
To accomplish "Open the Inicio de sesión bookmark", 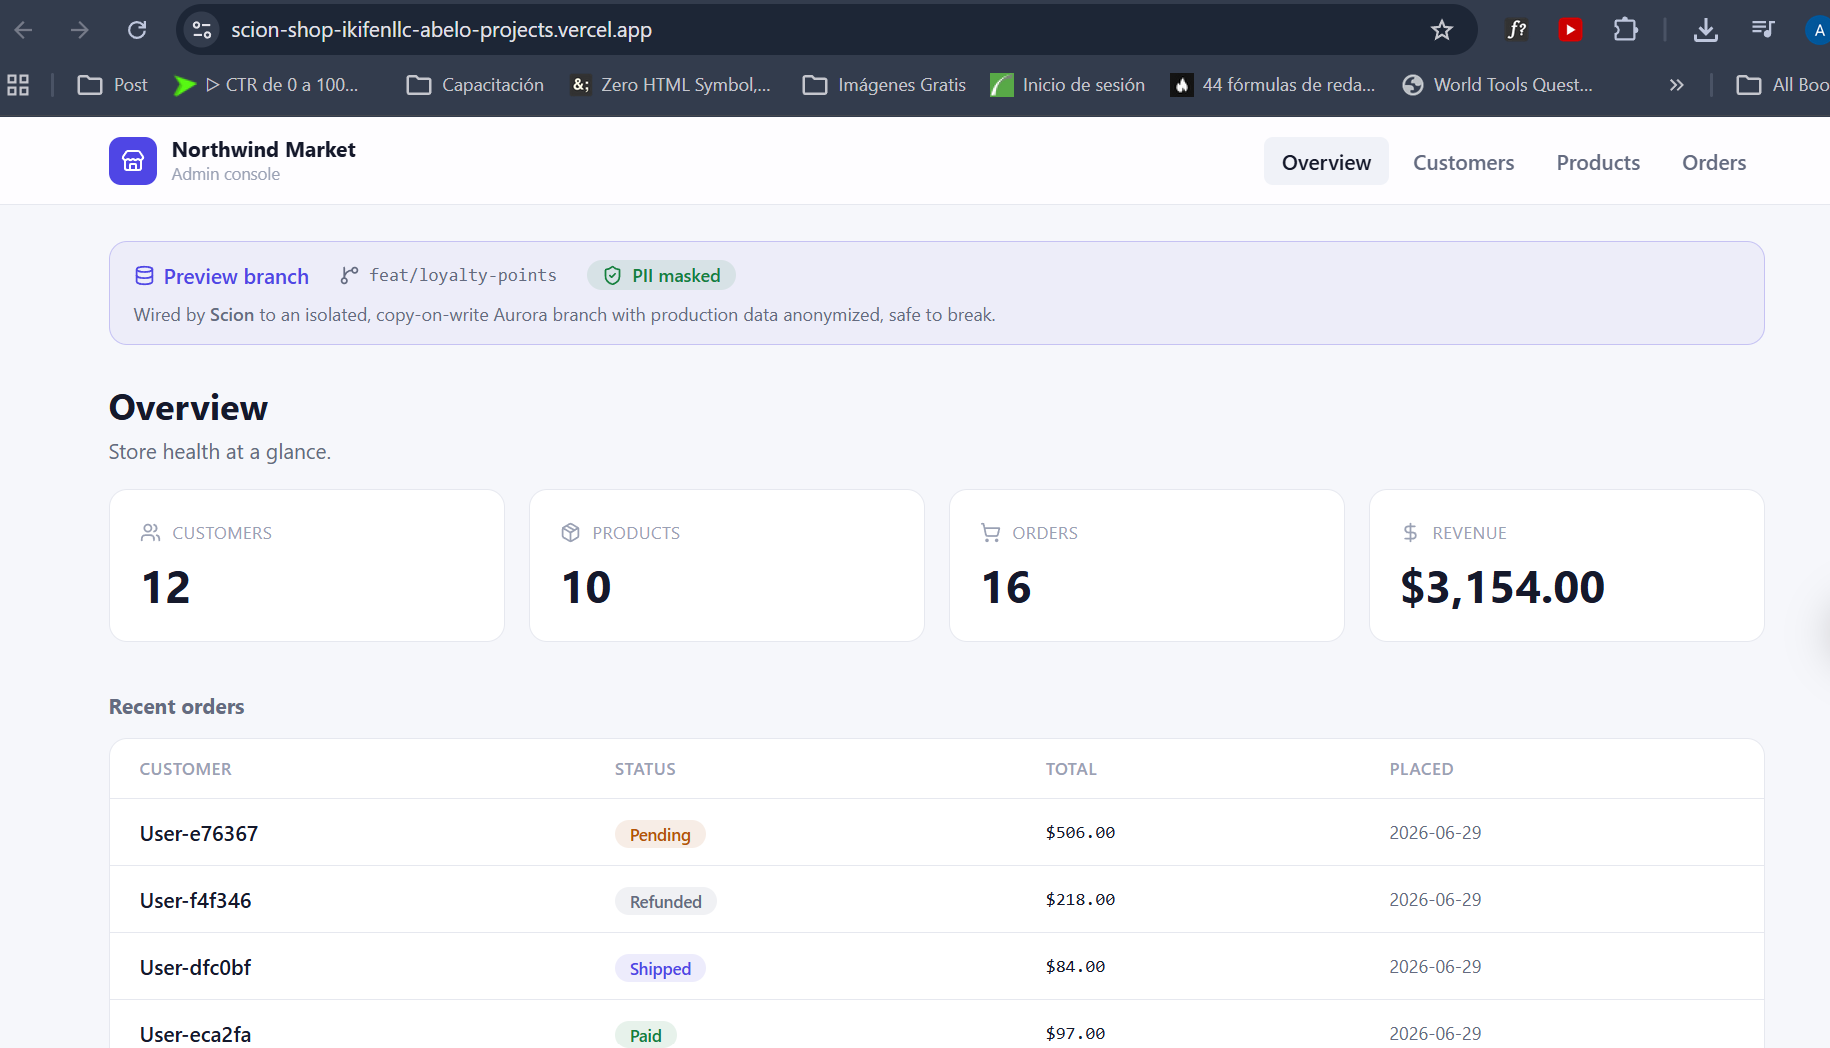I will point(1067,85).
